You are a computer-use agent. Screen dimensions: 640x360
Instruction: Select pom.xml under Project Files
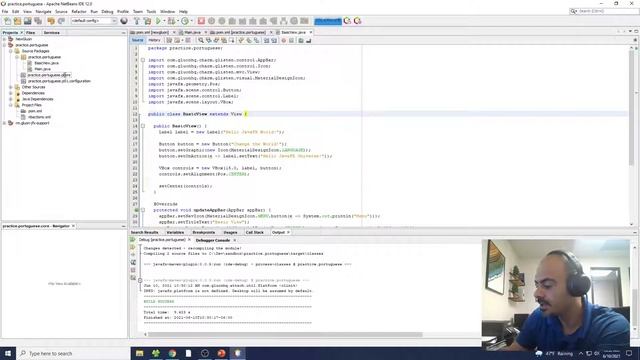(35, 111)
